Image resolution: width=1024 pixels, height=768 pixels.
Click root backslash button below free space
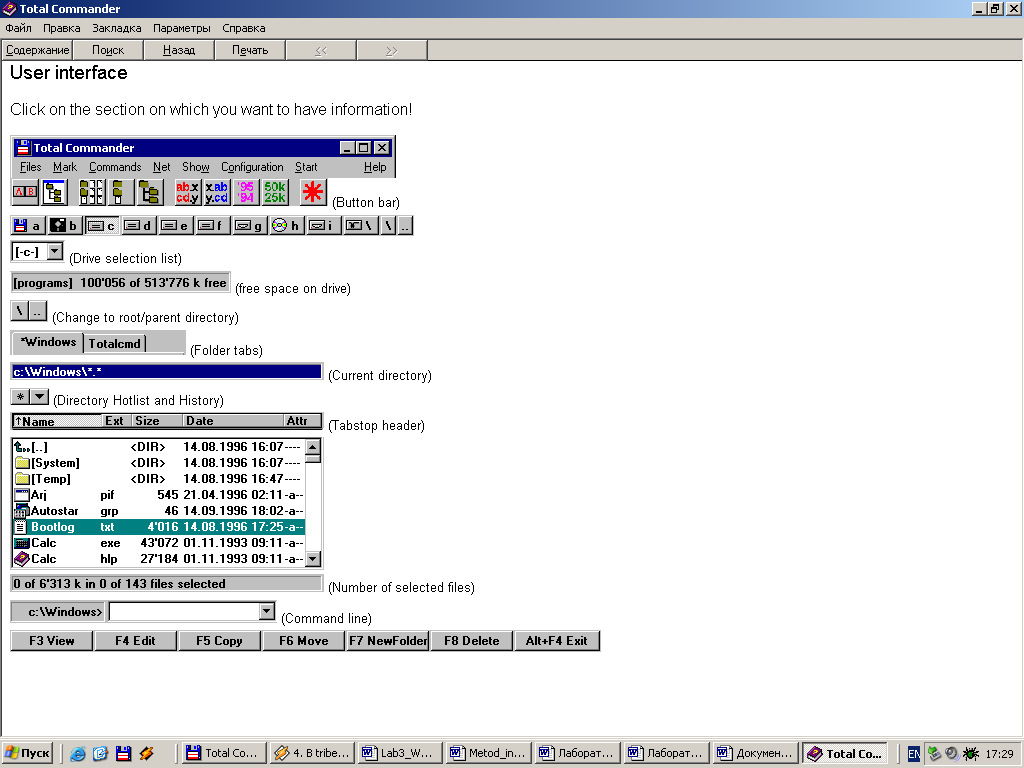pyautogui.click(x=20, y=311)
